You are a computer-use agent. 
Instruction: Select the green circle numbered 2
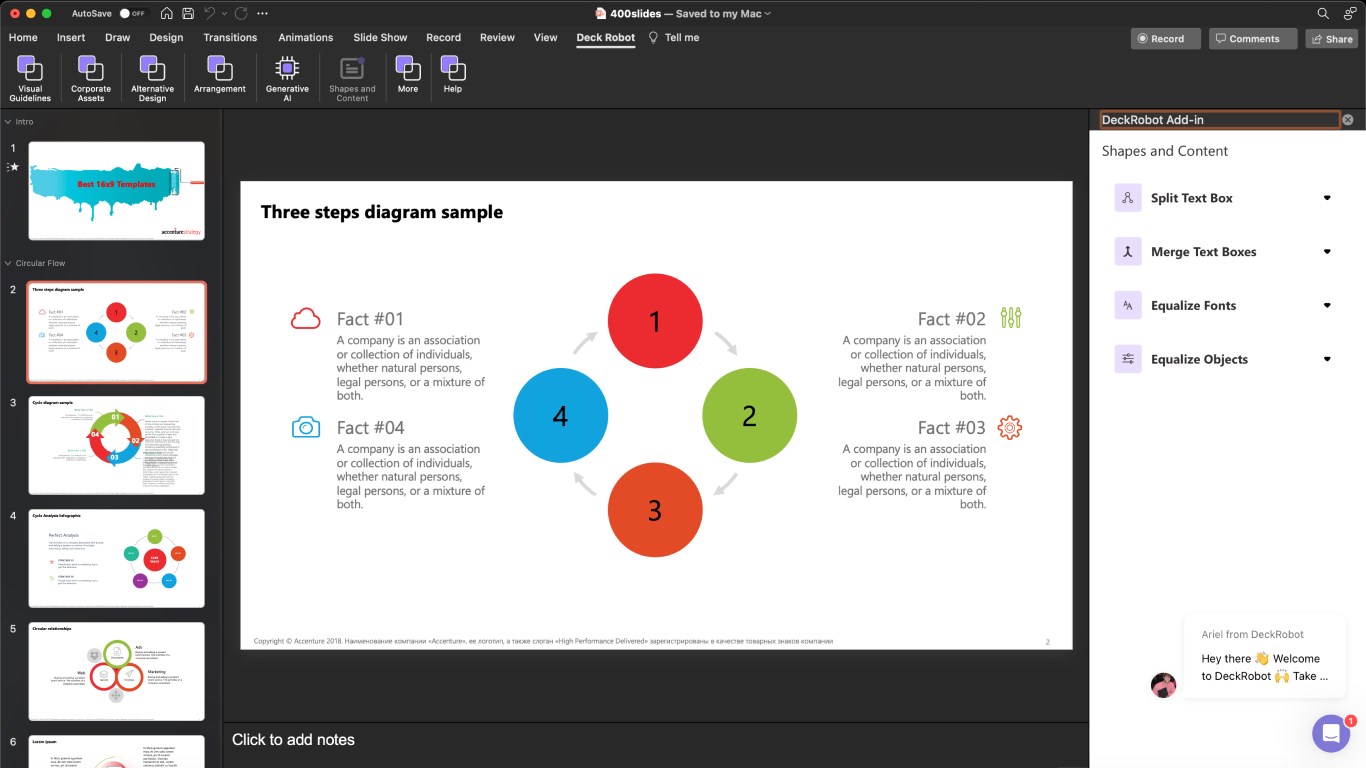click(750, 416)
